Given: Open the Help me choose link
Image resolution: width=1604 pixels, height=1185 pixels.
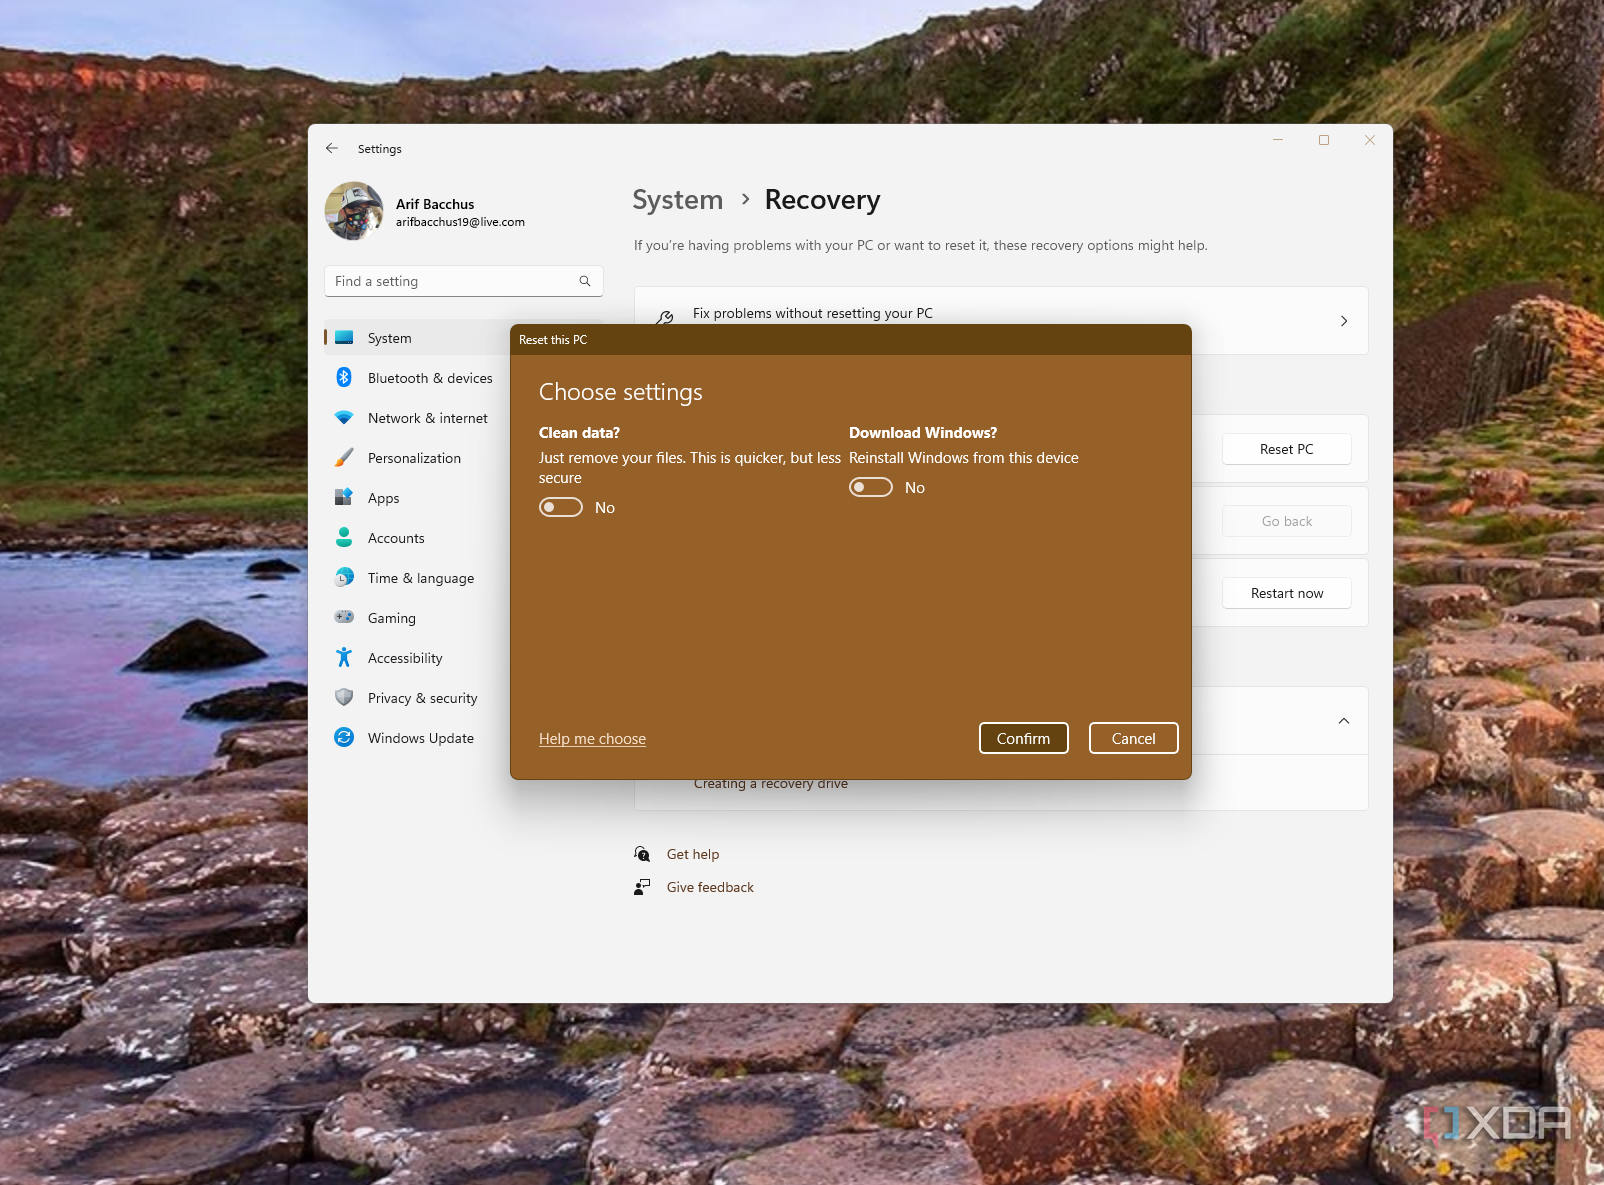Looking at the screenshot, I should [592, 738].
